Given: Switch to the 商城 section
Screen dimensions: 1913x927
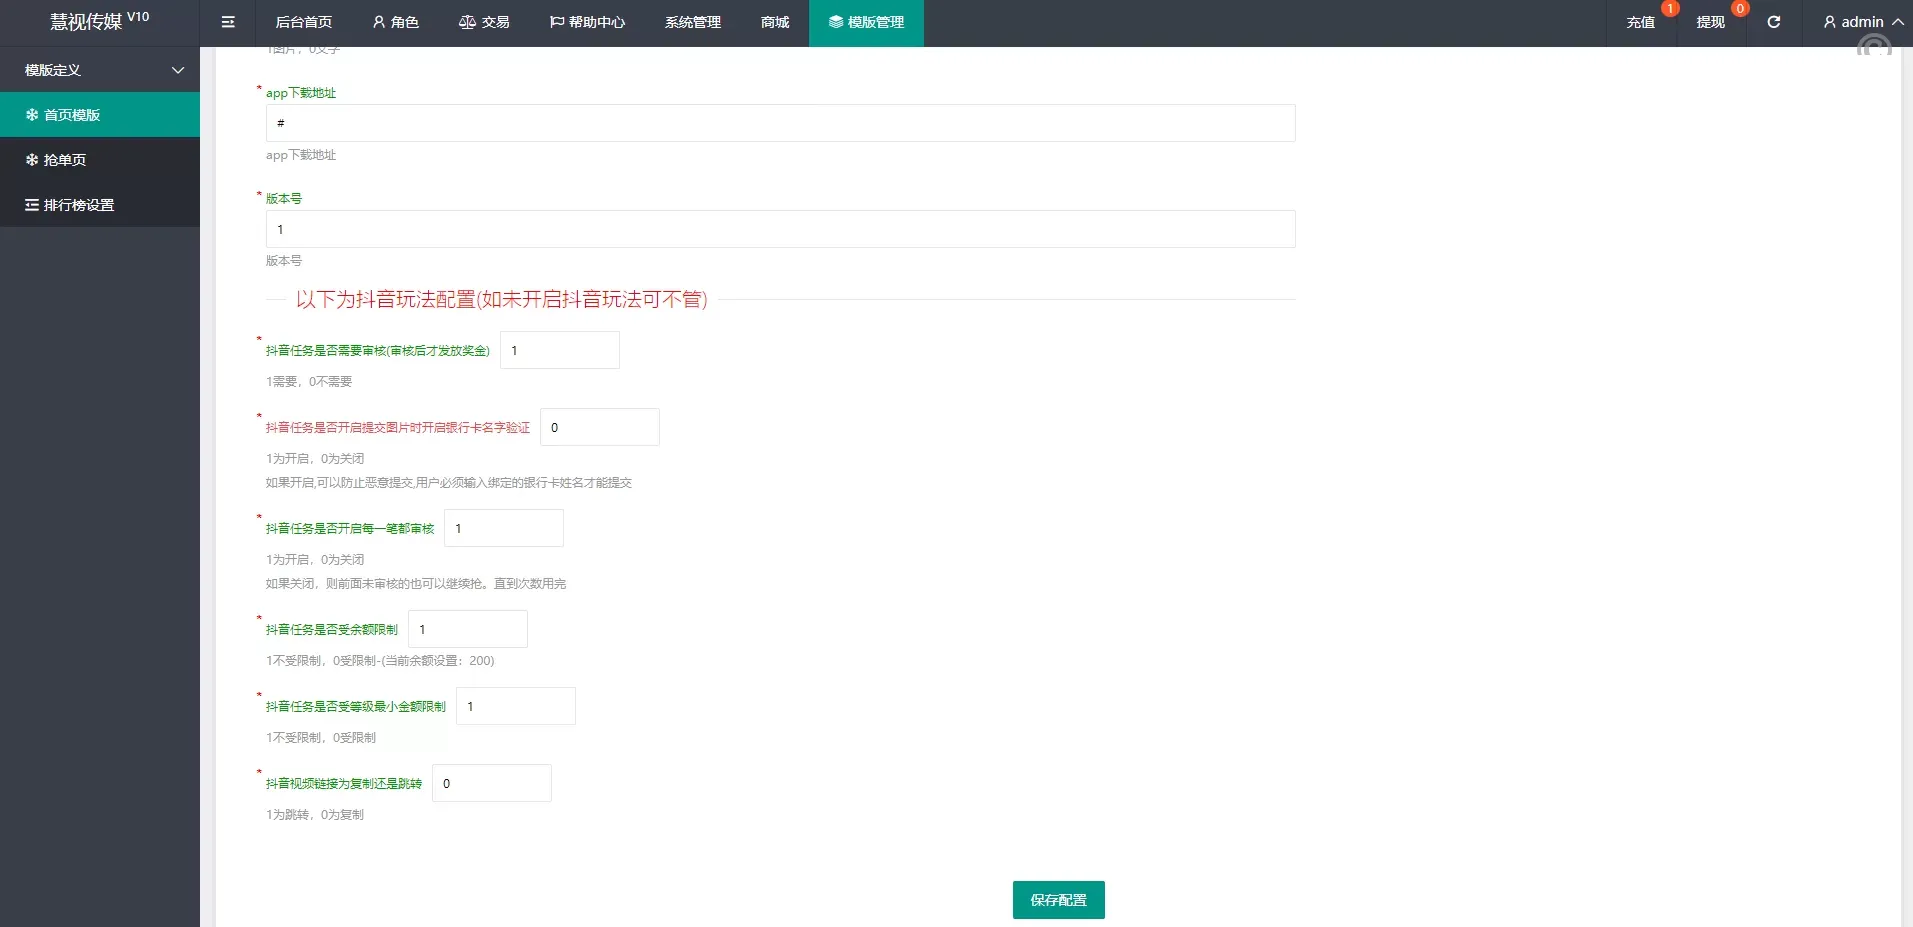Looking at the screenshot, I should 773,22.
